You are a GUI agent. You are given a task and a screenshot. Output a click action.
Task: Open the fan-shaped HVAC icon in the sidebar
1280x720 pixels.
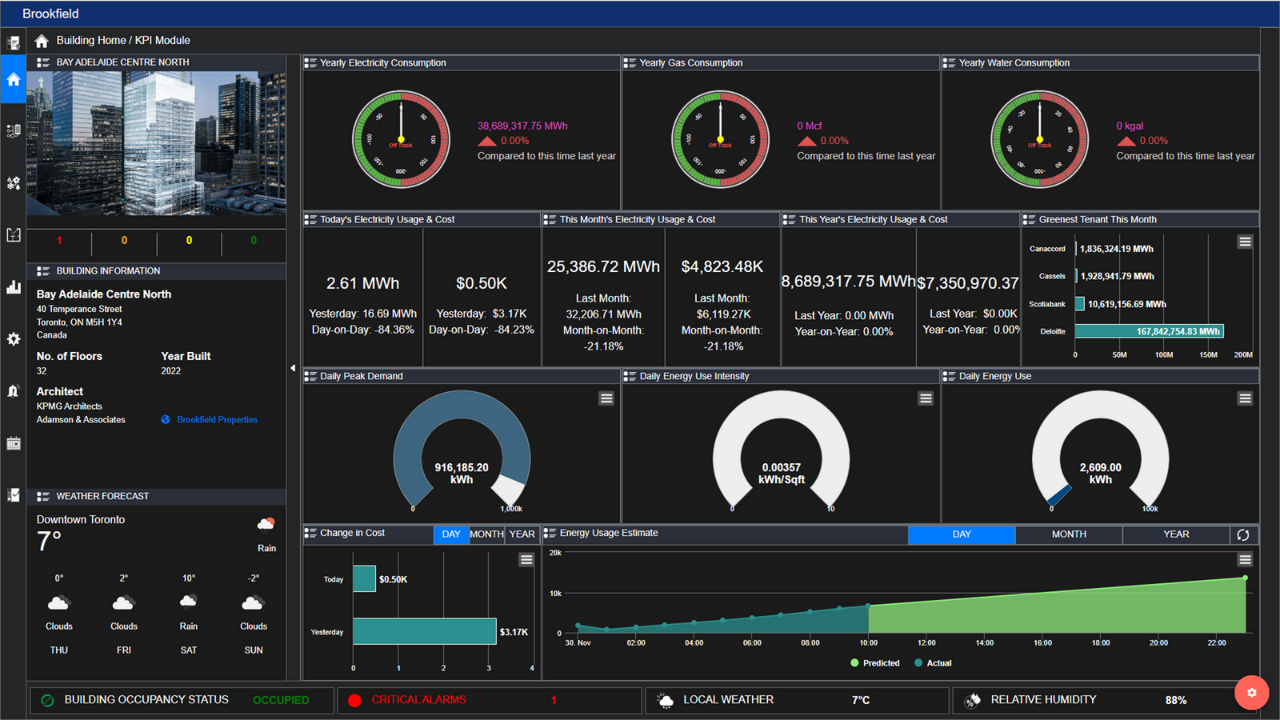click(x=13, y=184)
